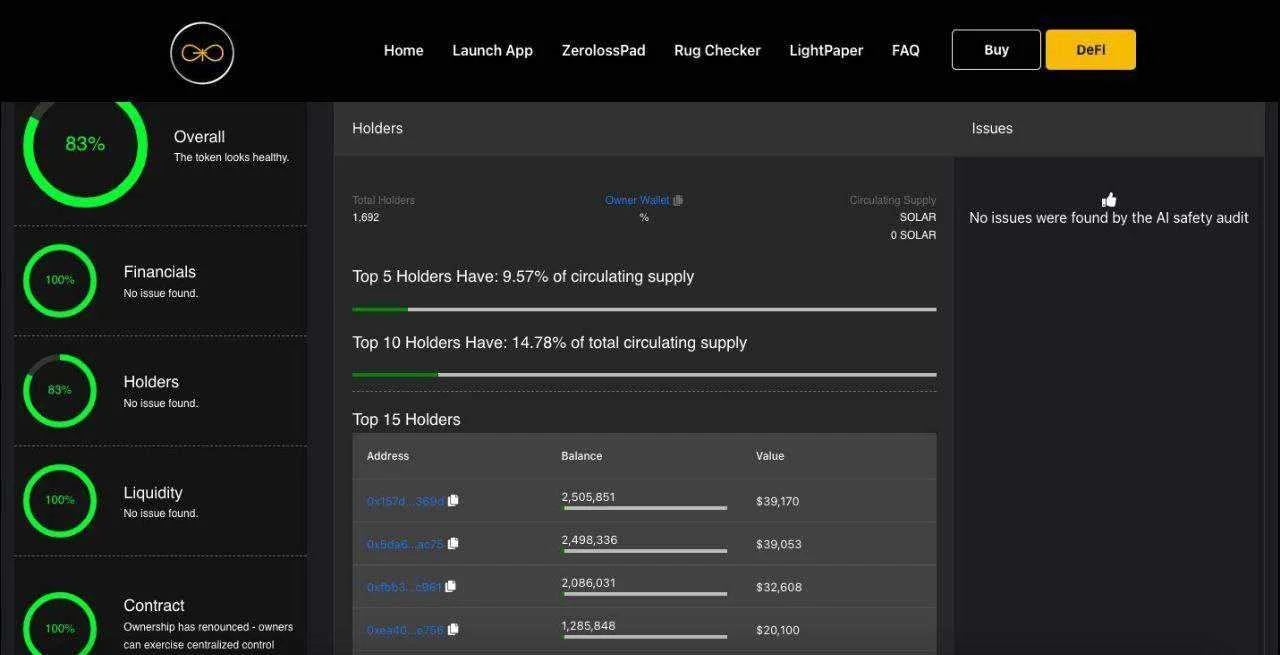The width and height of the screenshot is (1280, 655).
Task: Click 'Top 10 Holders Have: 14.78%' text
Action: 549,343
